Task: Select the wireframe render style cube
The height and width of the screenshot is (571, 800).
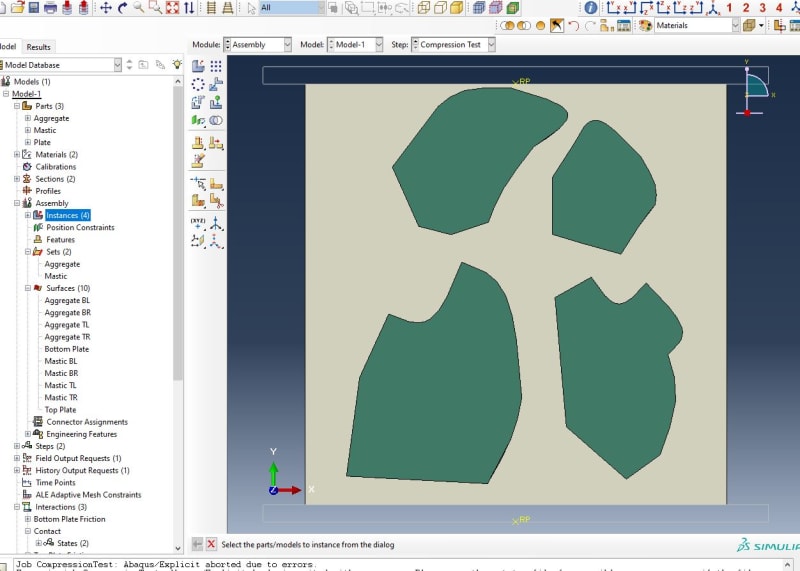Action: [x=423, y=7]
